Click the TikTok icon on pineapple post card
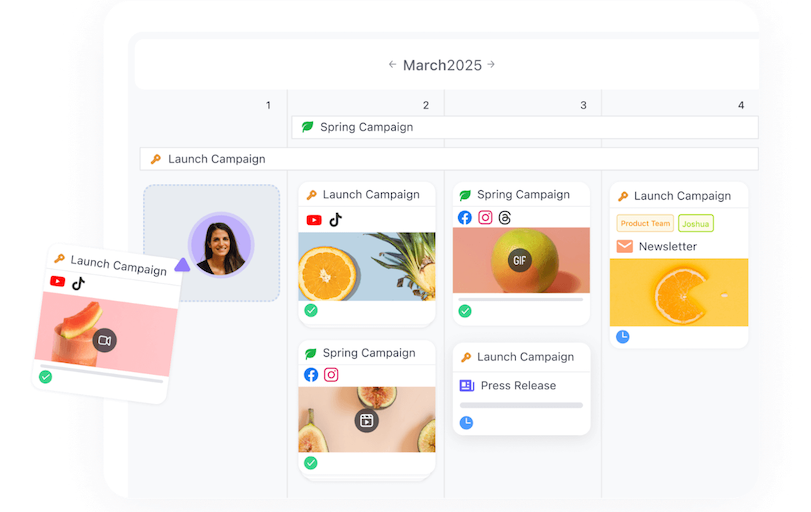This screenshot has height=512, width=811. (336, 220)
